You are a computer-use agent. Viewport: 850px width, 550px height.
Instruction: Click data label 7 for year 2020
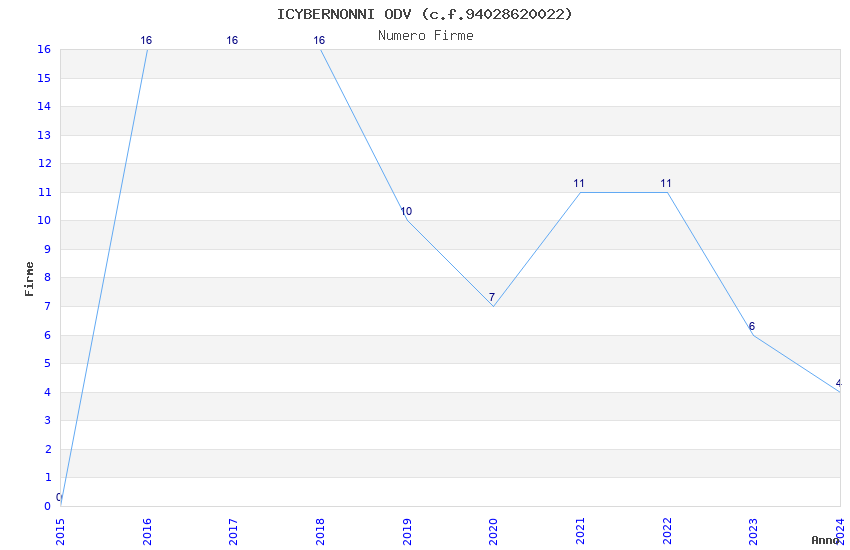(492, 297)
